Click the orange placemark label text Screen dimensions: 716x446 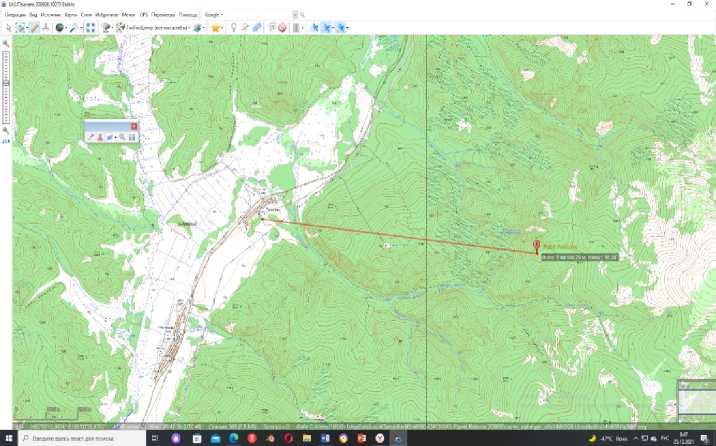pyautogui.click(x=560, y=247)
